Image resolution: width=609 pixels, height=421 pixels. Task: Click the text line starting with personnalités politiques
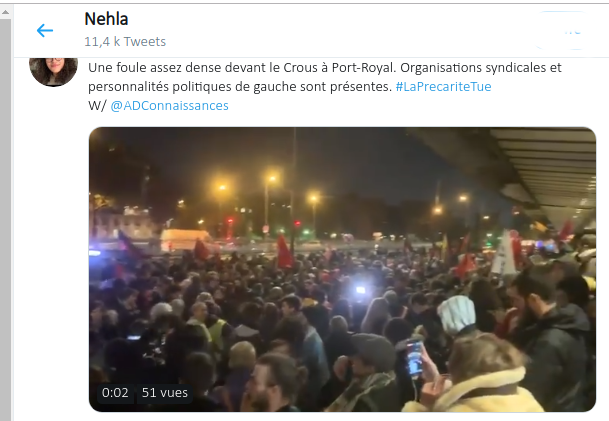pos(240,86)
